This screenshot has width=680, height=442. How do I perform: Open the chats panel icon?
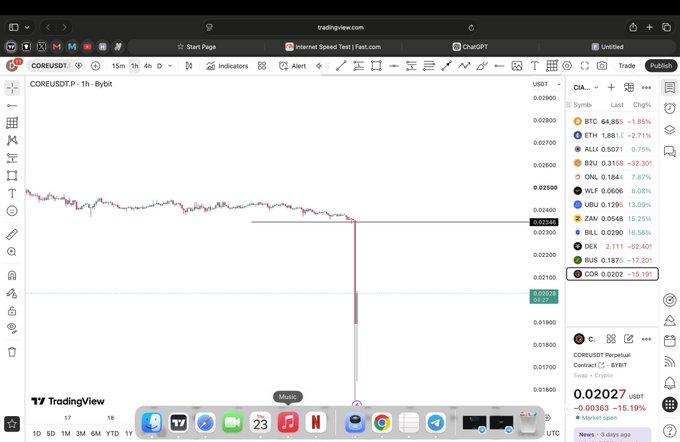click(x=670, y=151)
